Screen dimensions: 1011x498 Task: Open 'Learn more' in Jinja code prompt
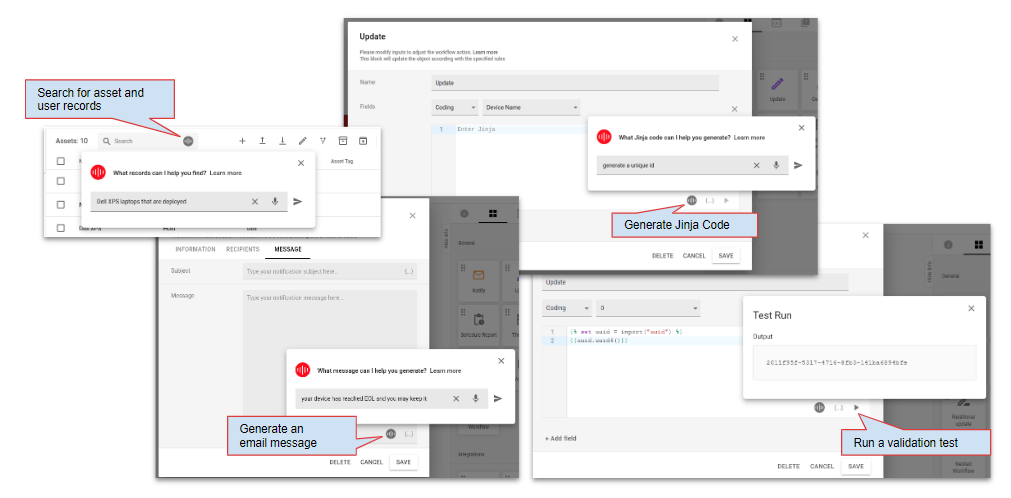(749, 137)
